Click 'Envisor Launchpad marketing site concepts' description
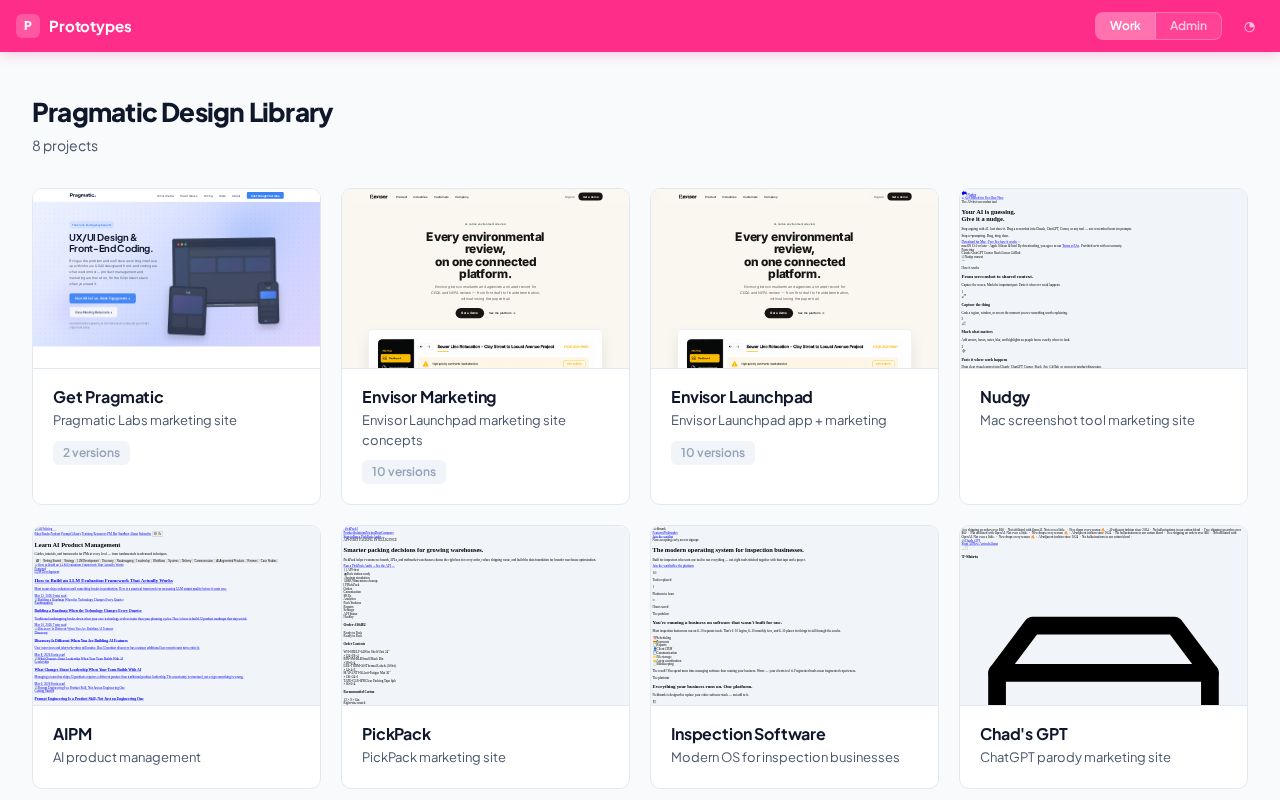The width and height of the screenshot is (1280, 800). click(464, 430)
